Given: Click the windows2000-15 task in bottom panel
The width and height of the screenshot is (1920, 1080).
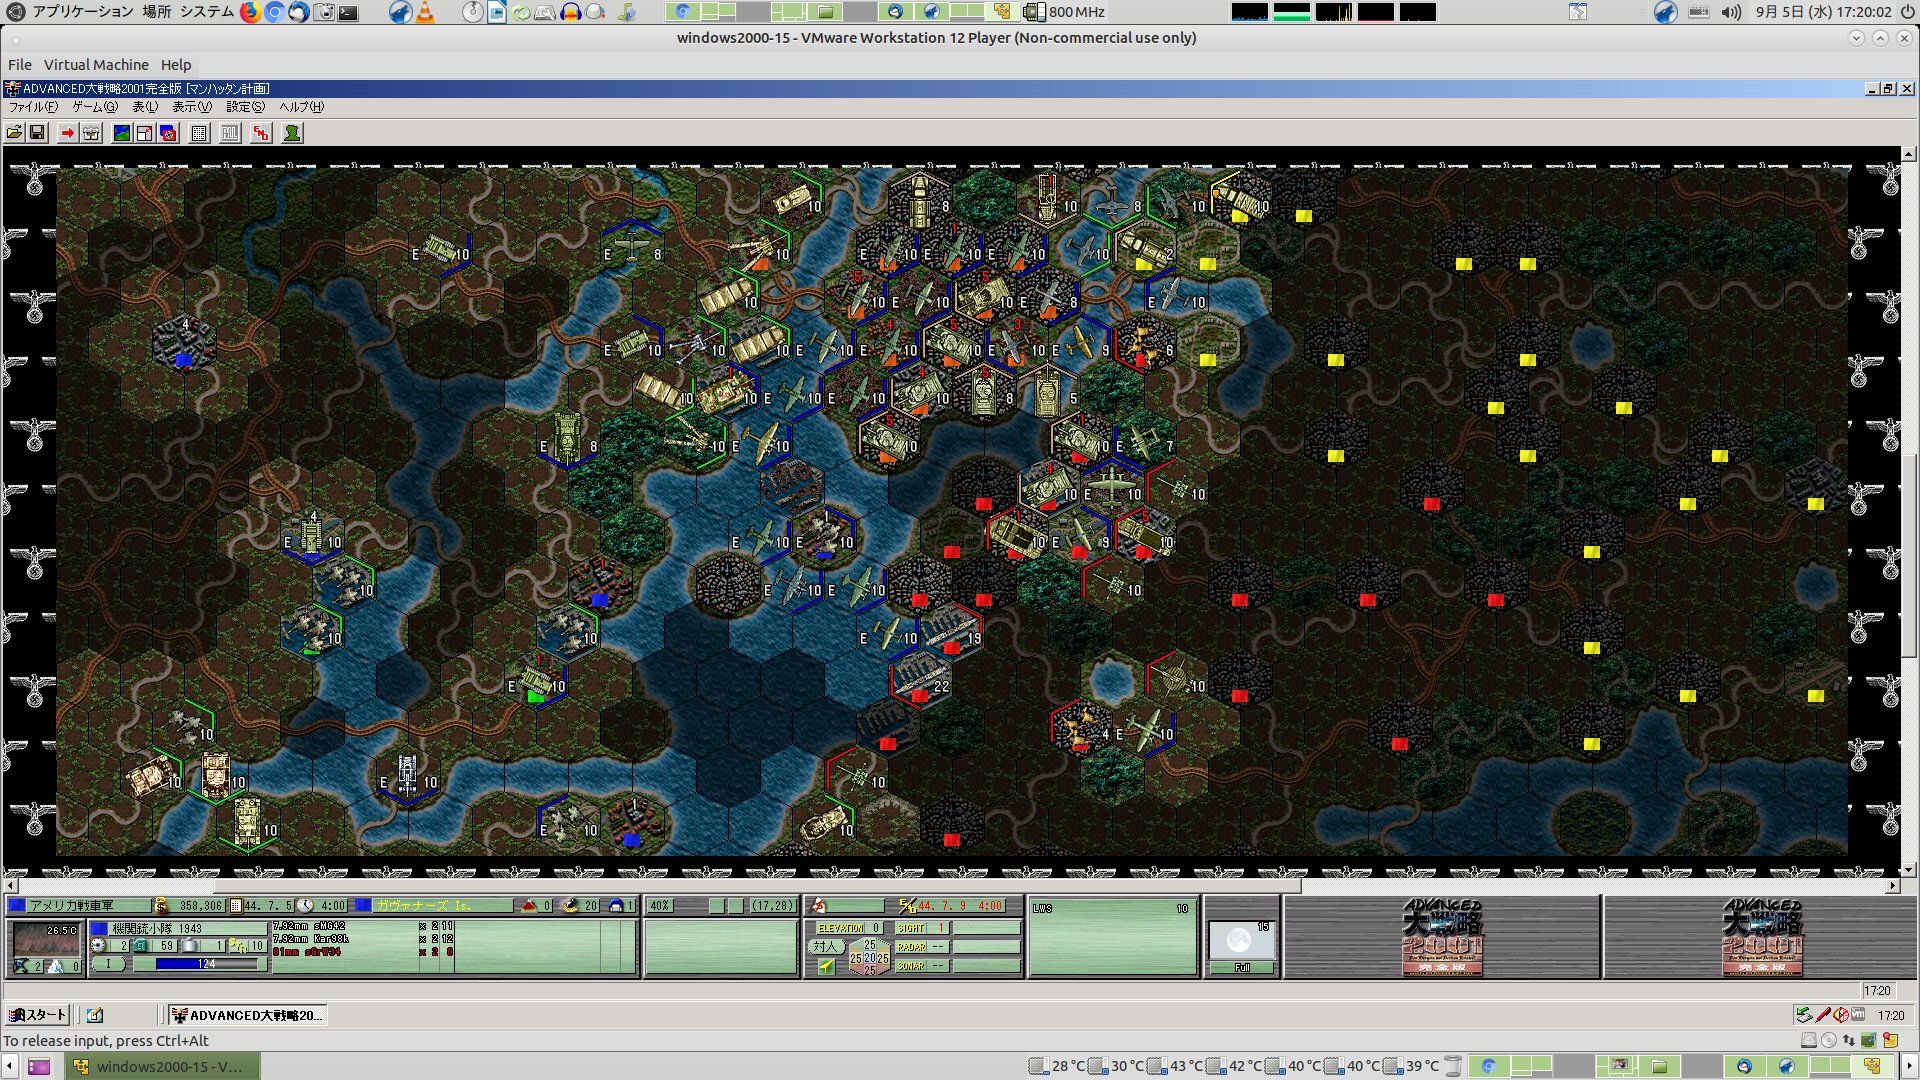Looking at the screenshot, I should [163, 1066].
